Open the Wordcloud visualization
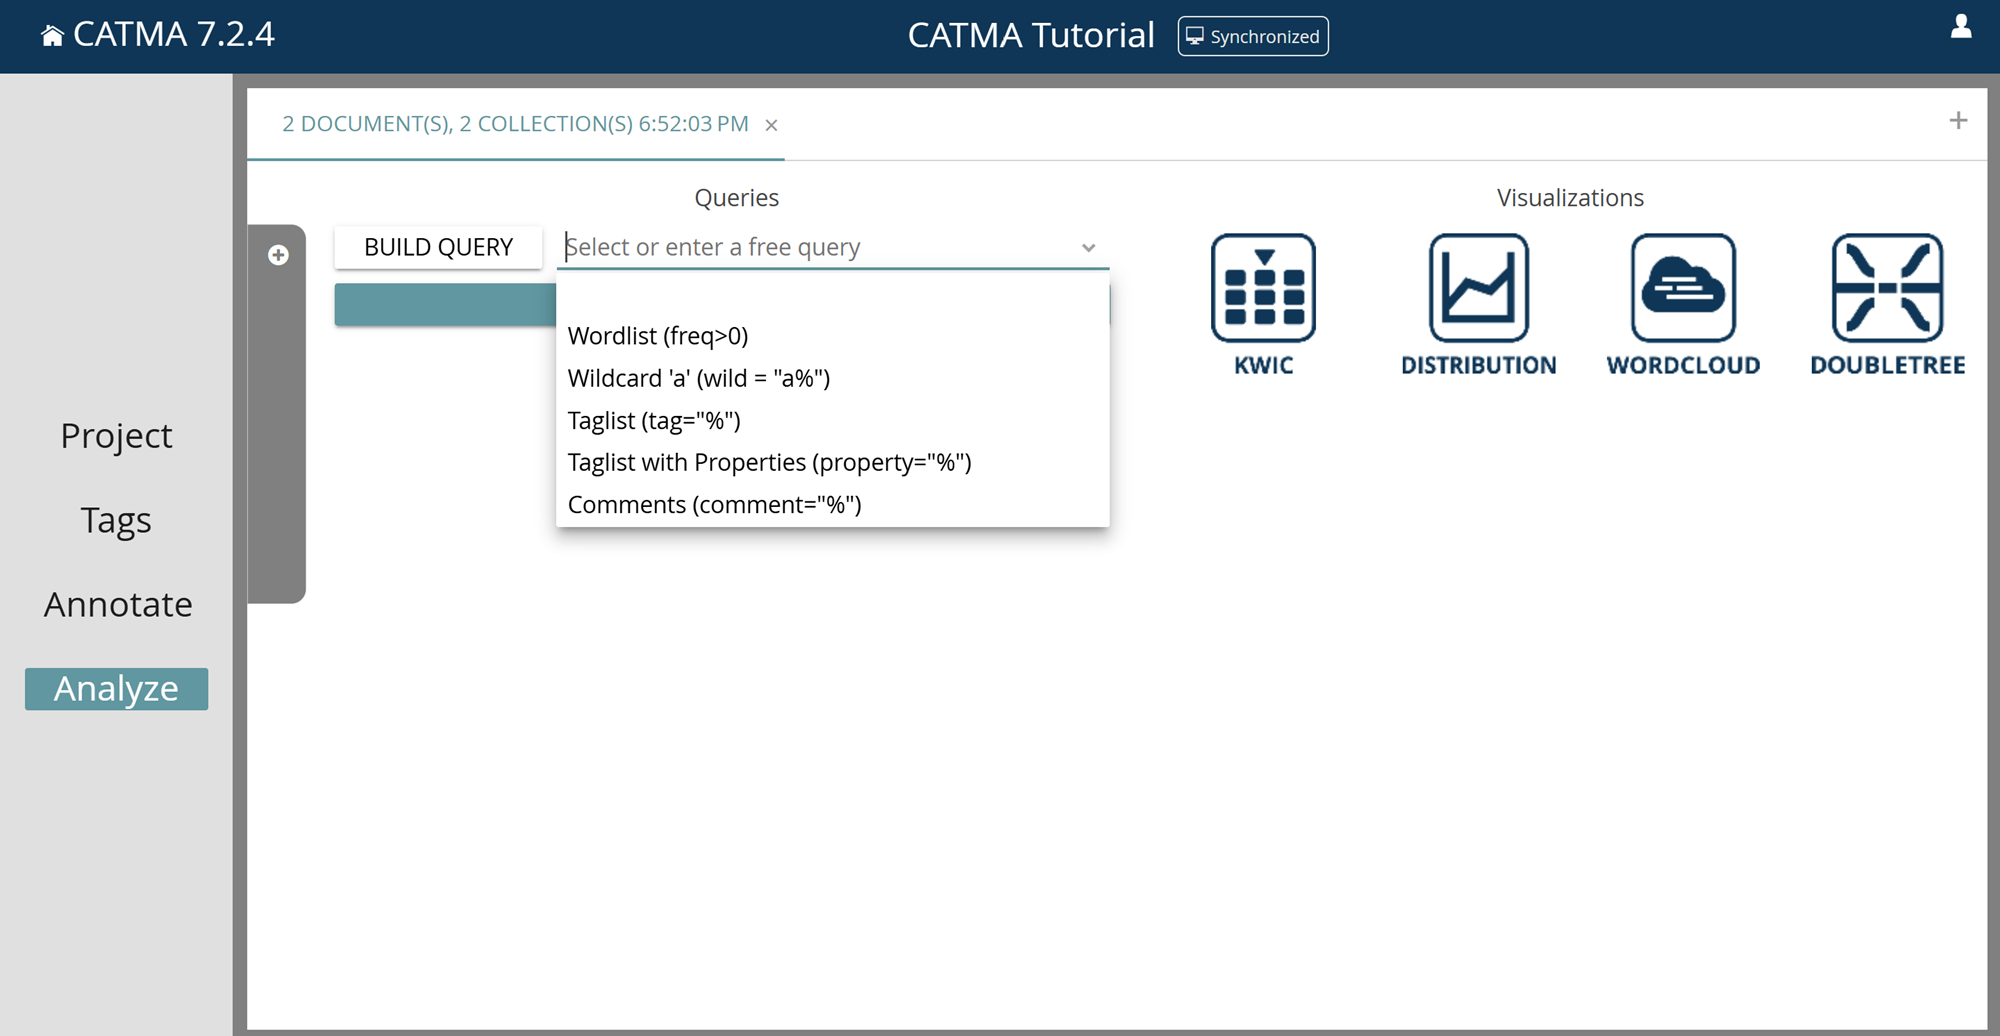Viewport: 2000px width, 1036px height. (1682, 290)
